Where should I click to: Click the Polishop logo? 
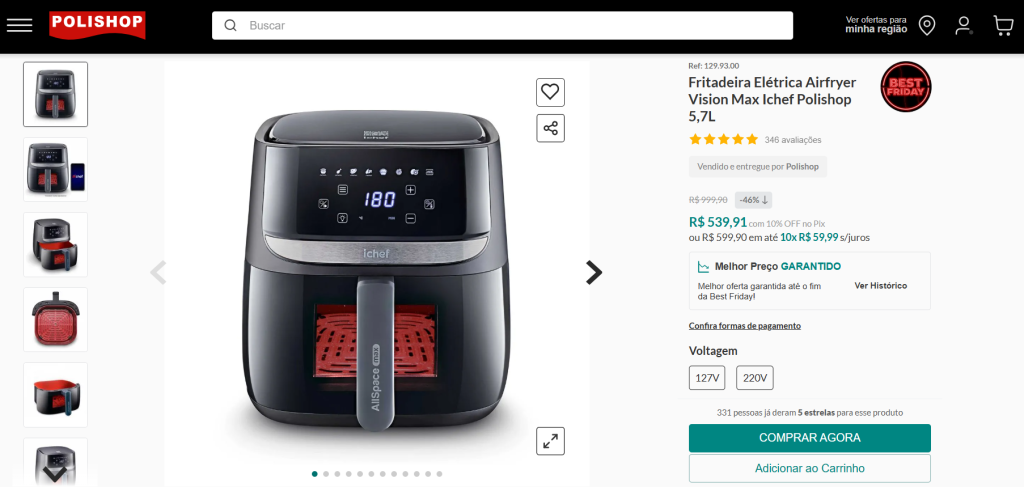97,25
